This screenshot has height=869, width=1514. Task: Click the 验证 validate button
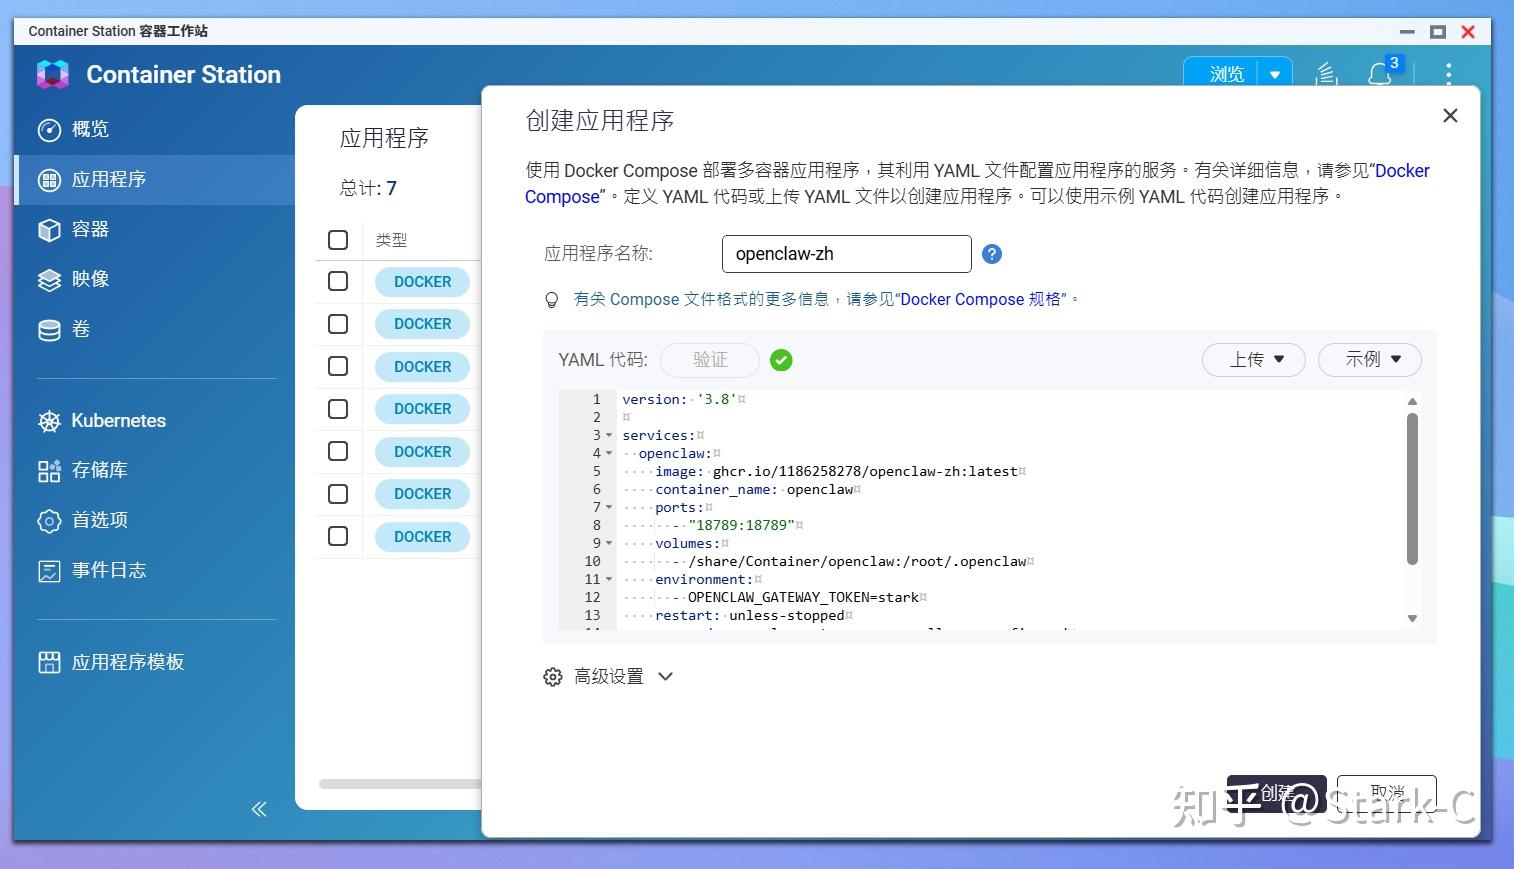tap(710, 360)
